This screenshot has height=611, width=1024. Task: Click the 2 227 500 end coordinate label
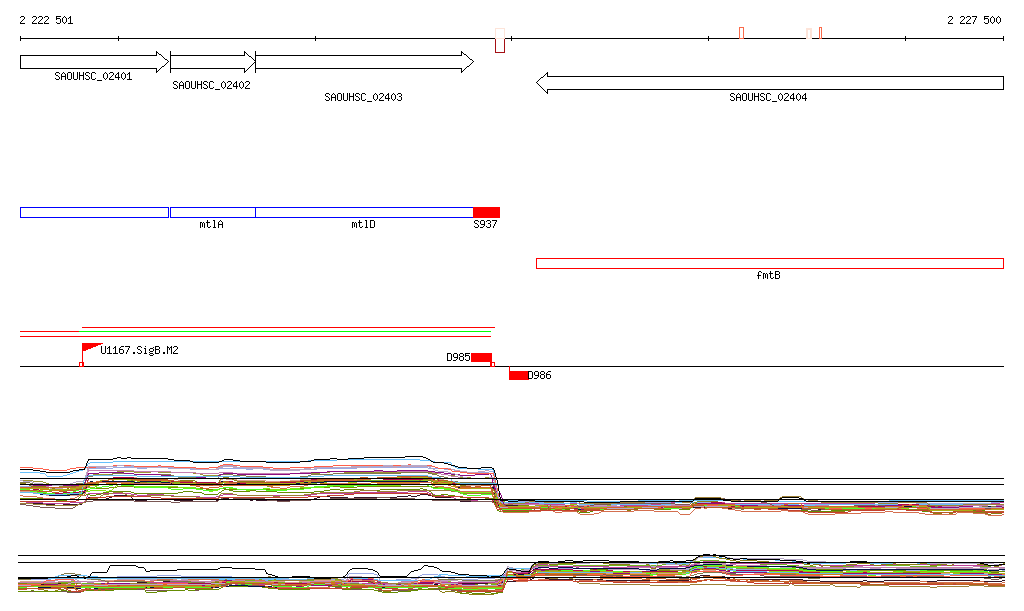point(974,20)
